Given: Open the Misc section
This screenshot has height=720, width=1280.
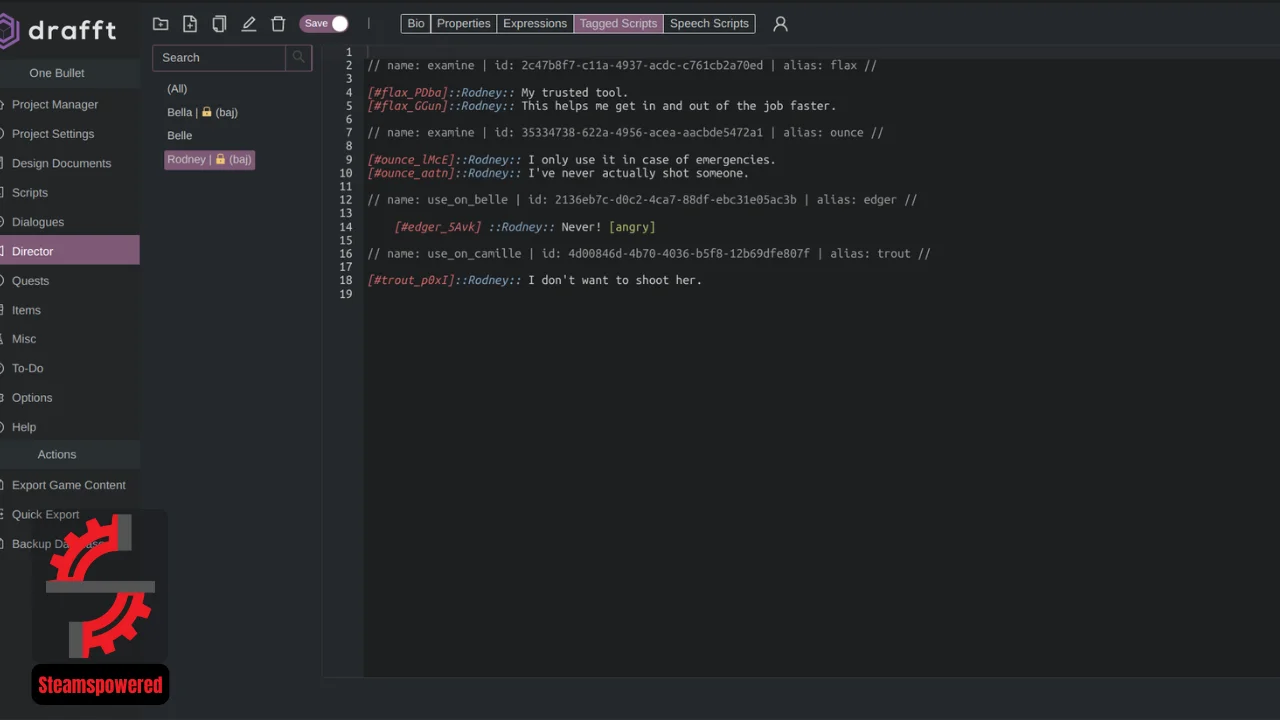Looking at the screenshot, I should click(24, 339).
